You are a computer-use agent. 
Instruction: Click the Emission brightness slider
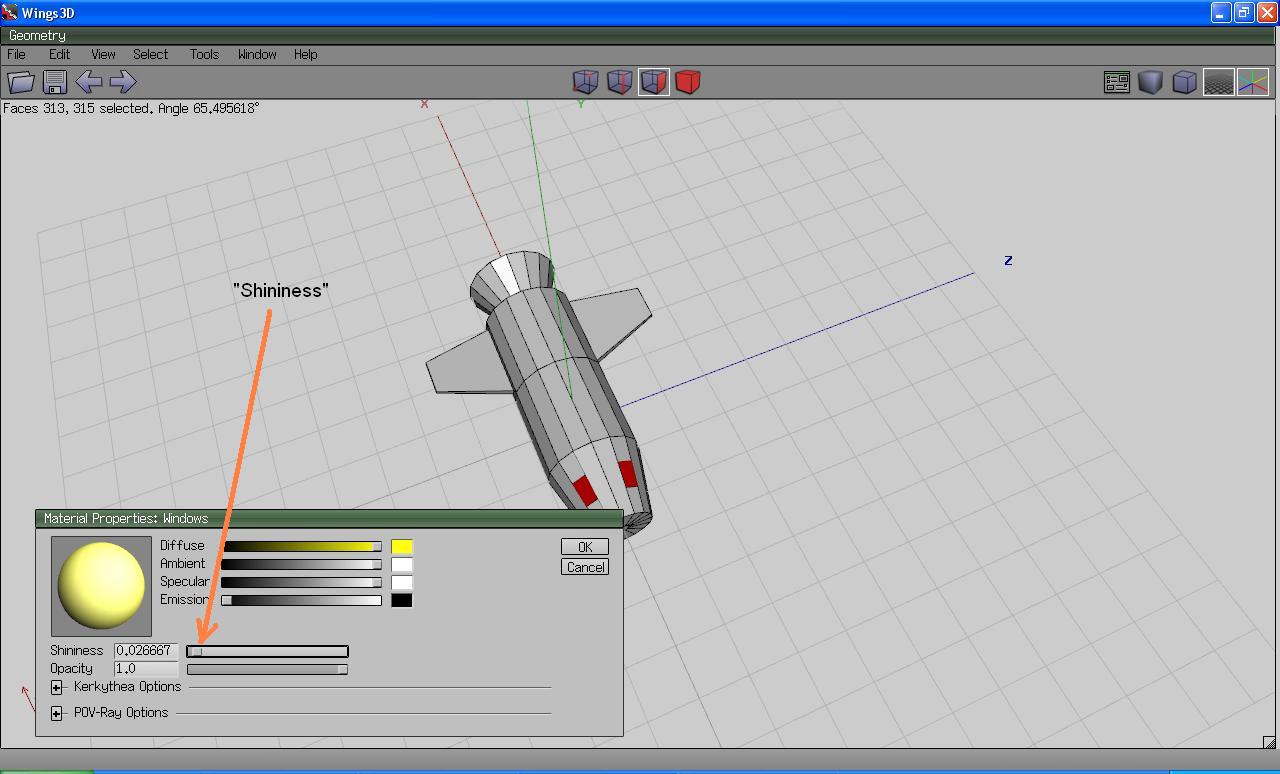[x=302, y=600]
